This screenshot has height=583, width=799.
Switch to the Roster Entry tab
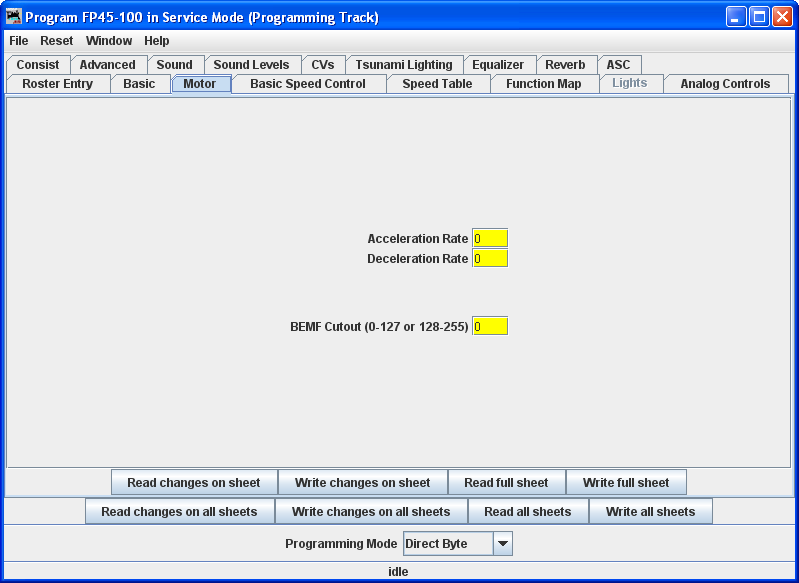(x=57, y=84)
